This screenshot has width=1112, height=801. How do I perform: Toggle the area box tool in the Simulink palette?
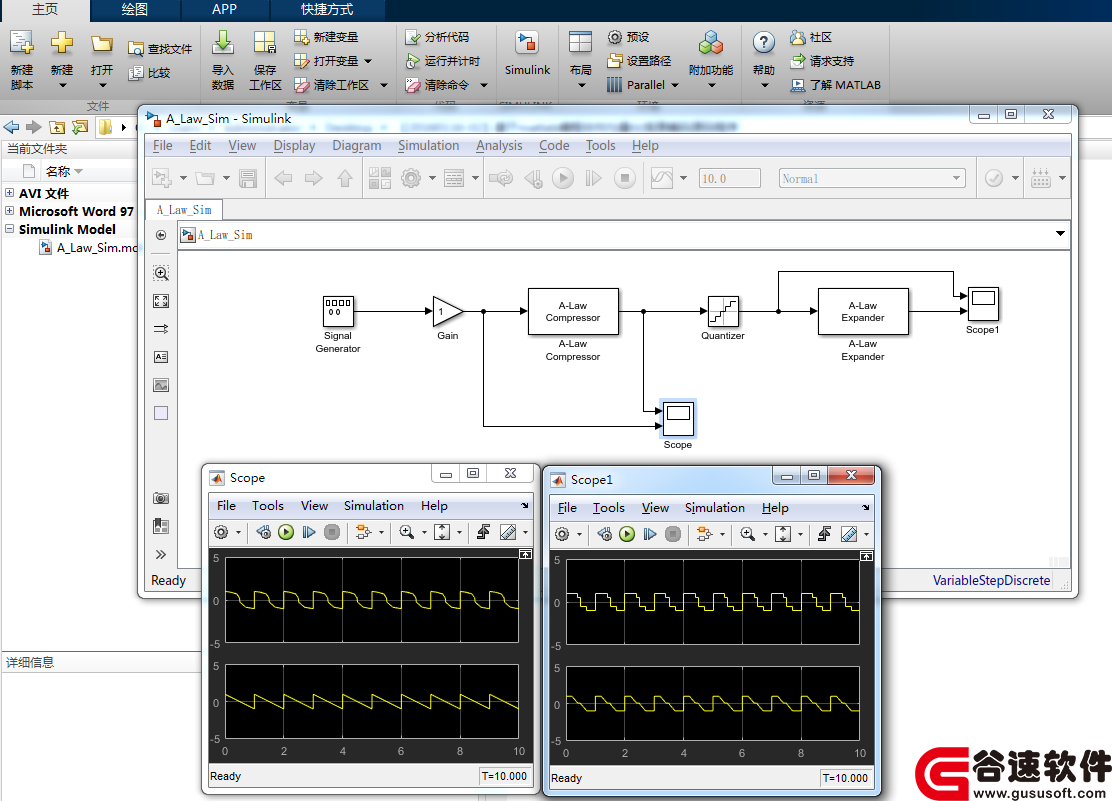161,413
